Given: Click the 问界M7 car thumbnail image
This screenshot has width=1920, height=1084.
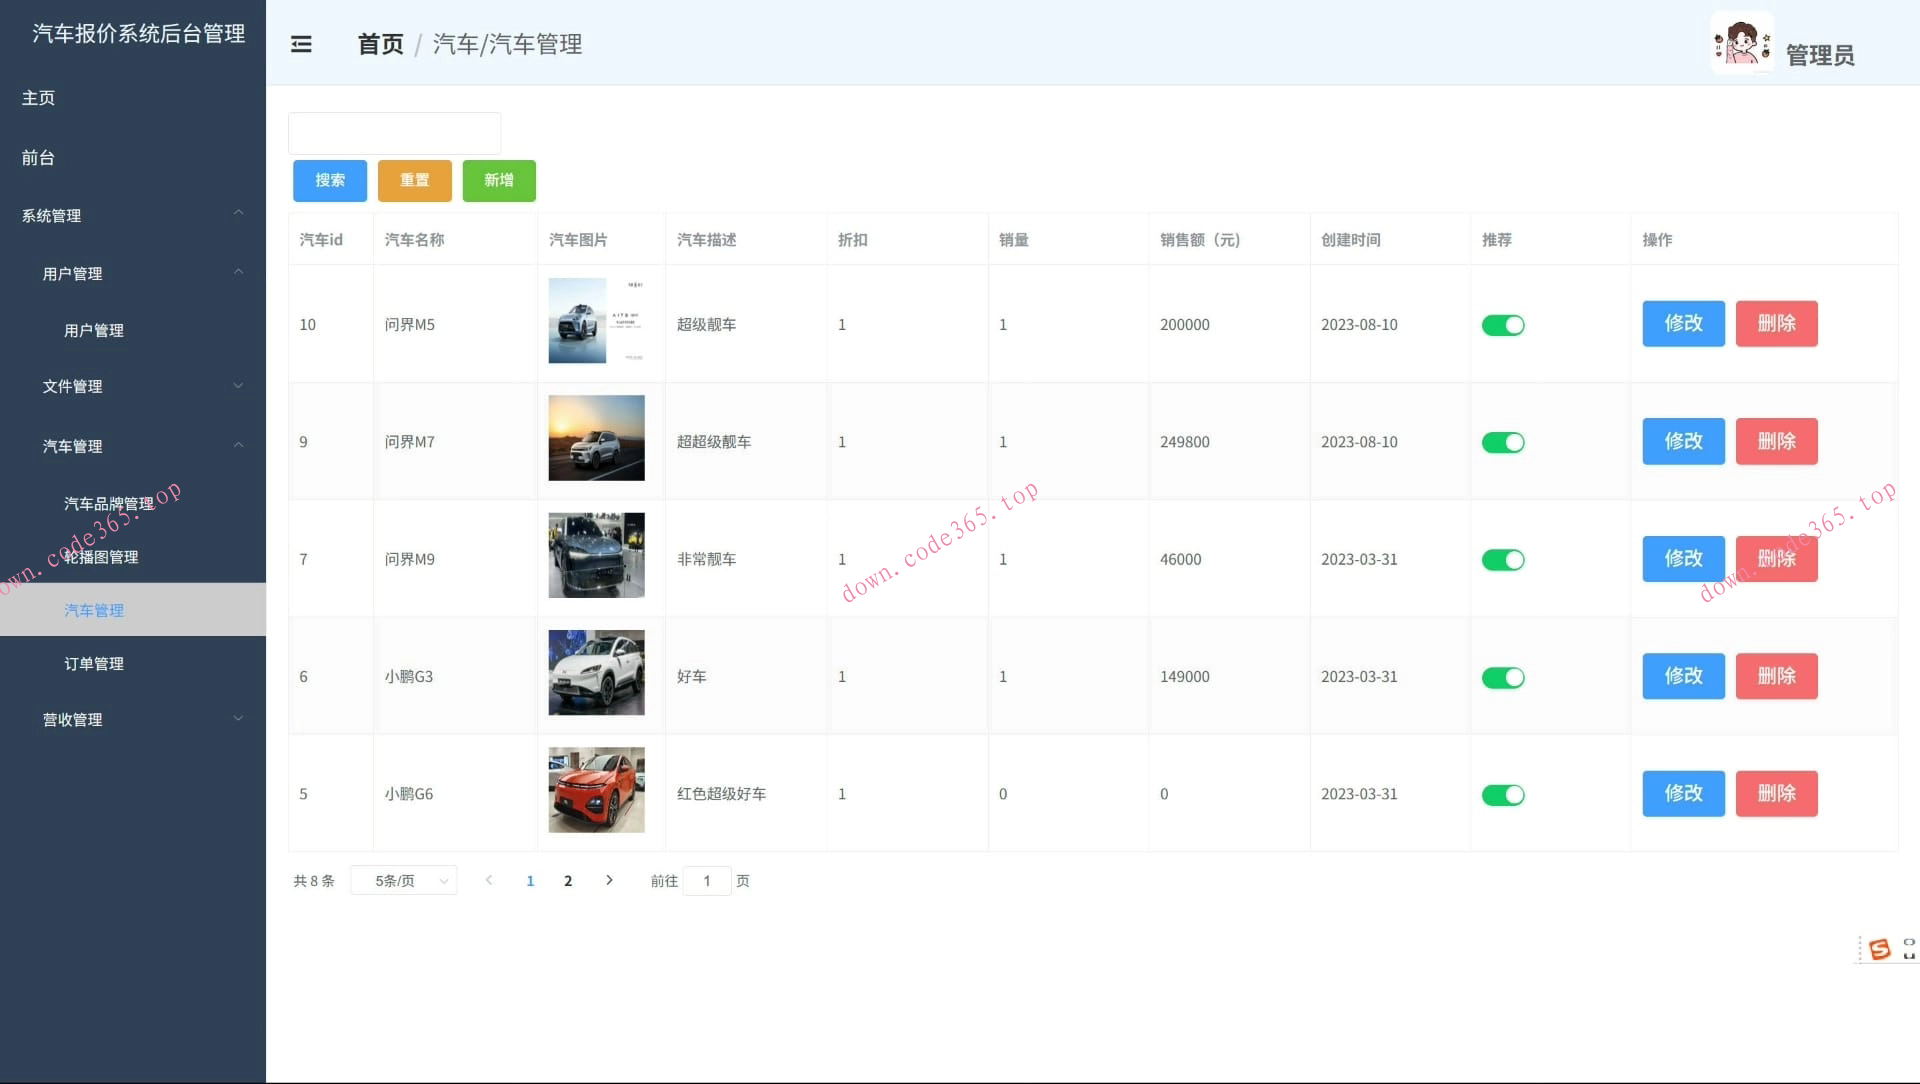Looking at the screenshot, I should click(x=596, y=438).
